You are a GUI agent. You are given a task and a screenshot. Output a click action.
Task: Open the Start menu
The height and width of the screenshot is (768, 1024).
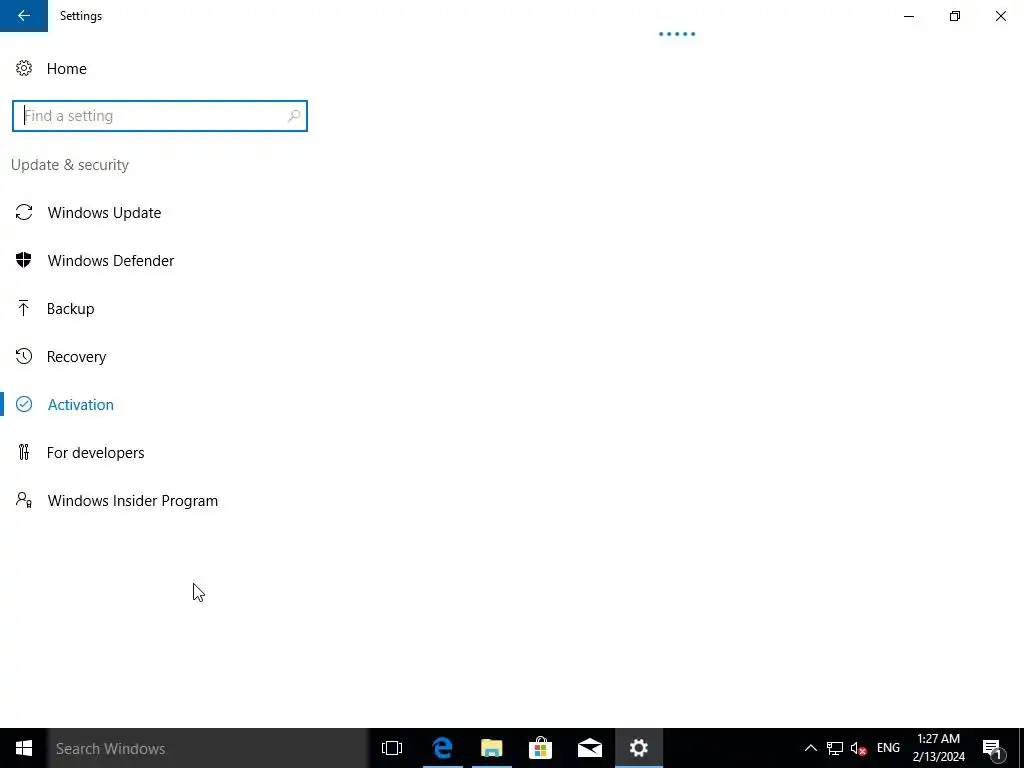click(x=24, y=748)
